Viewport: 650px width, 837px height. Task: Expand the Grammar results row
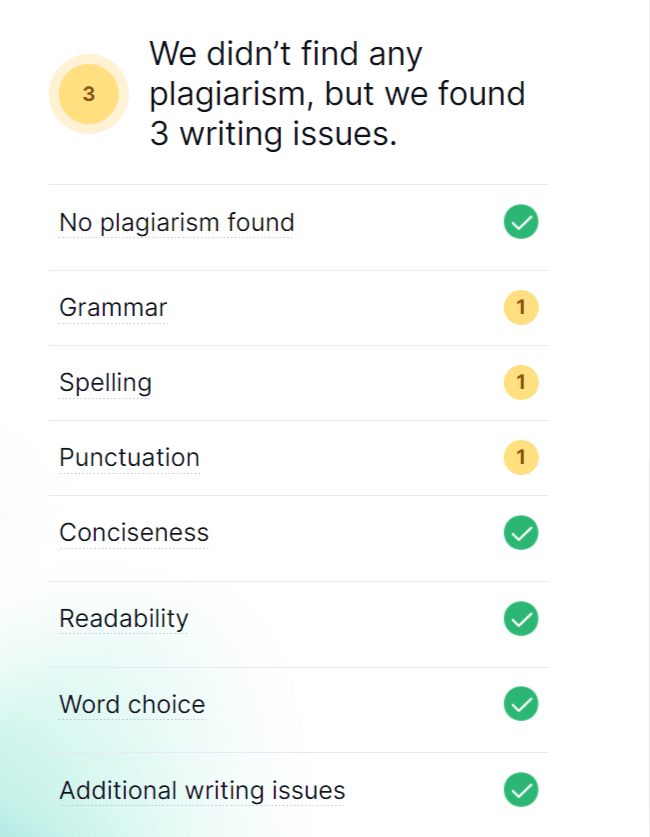click(300, 307)
